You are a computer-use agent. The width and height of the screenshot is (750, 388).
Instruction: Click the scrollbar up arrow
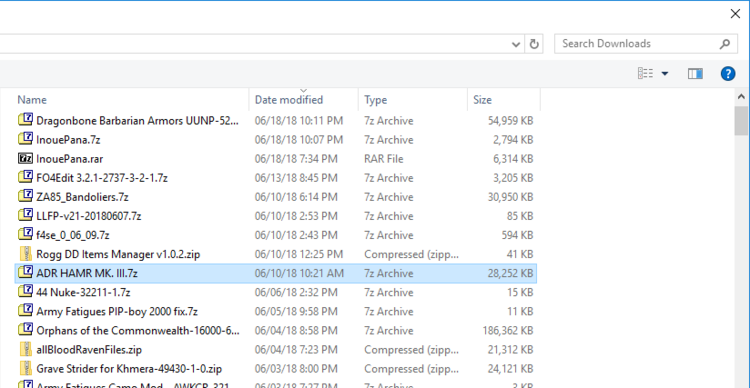741,97
